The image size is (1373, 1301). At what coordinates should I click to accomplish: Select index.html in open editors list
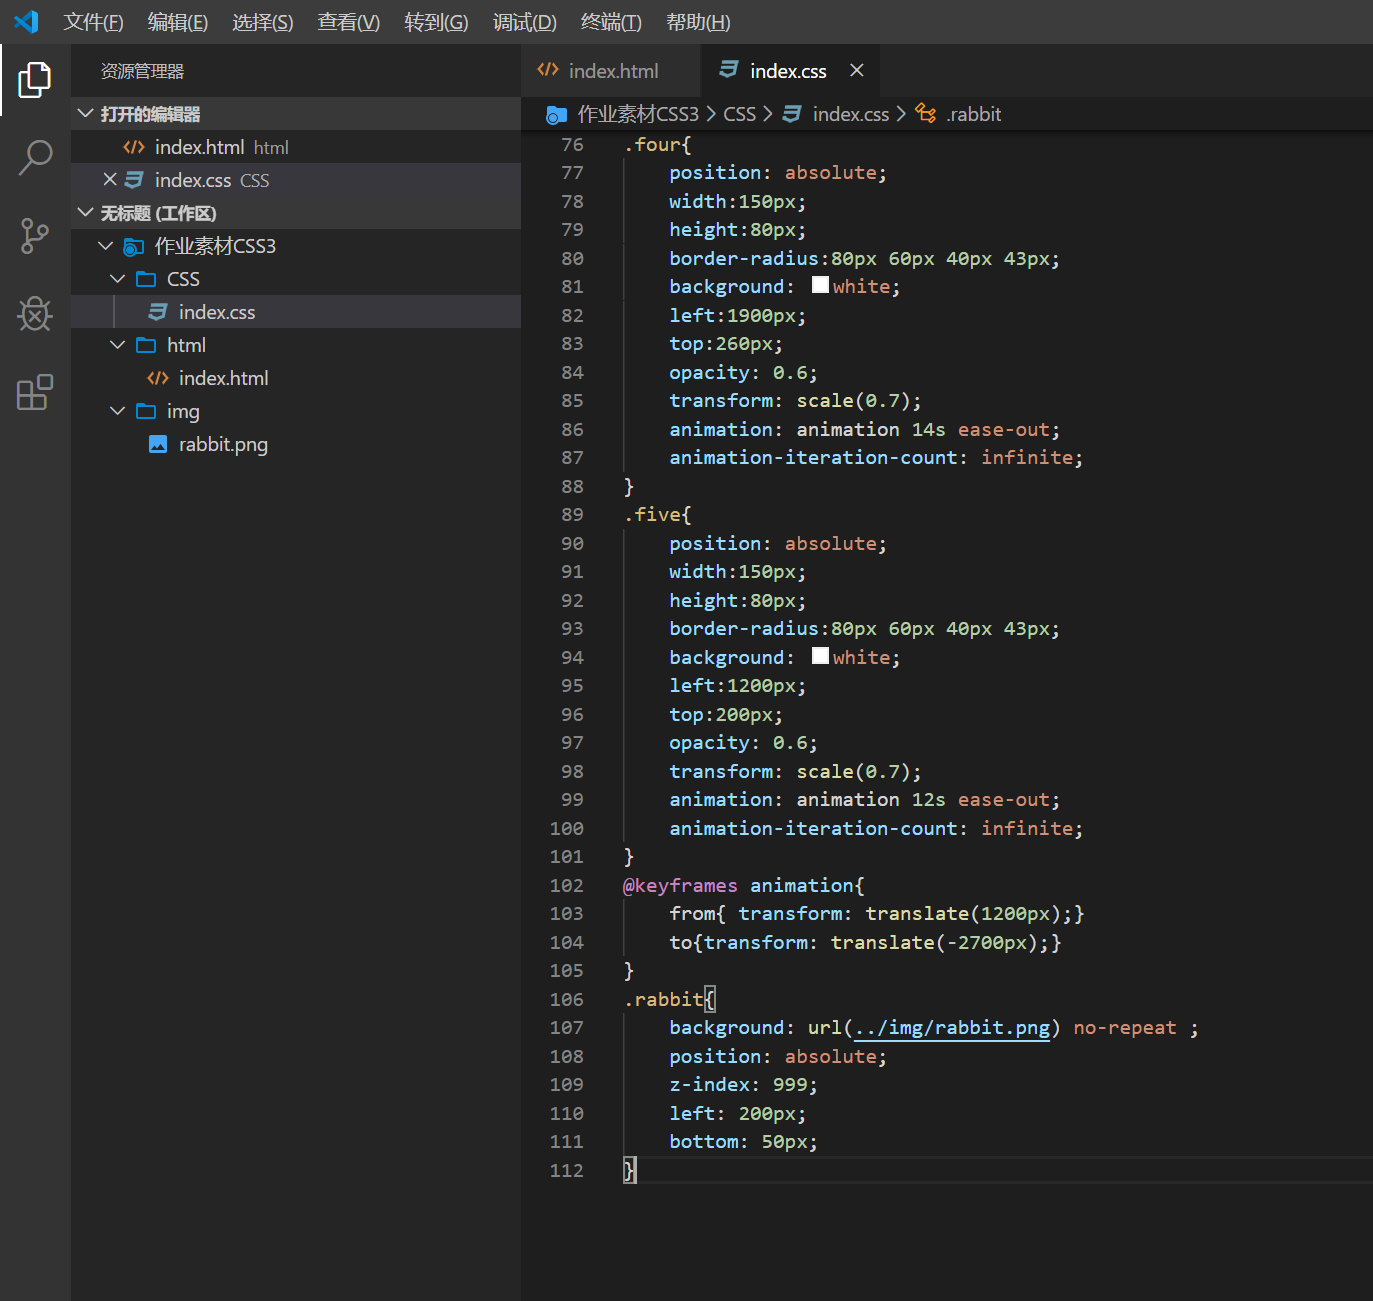[x=296, y=147]
